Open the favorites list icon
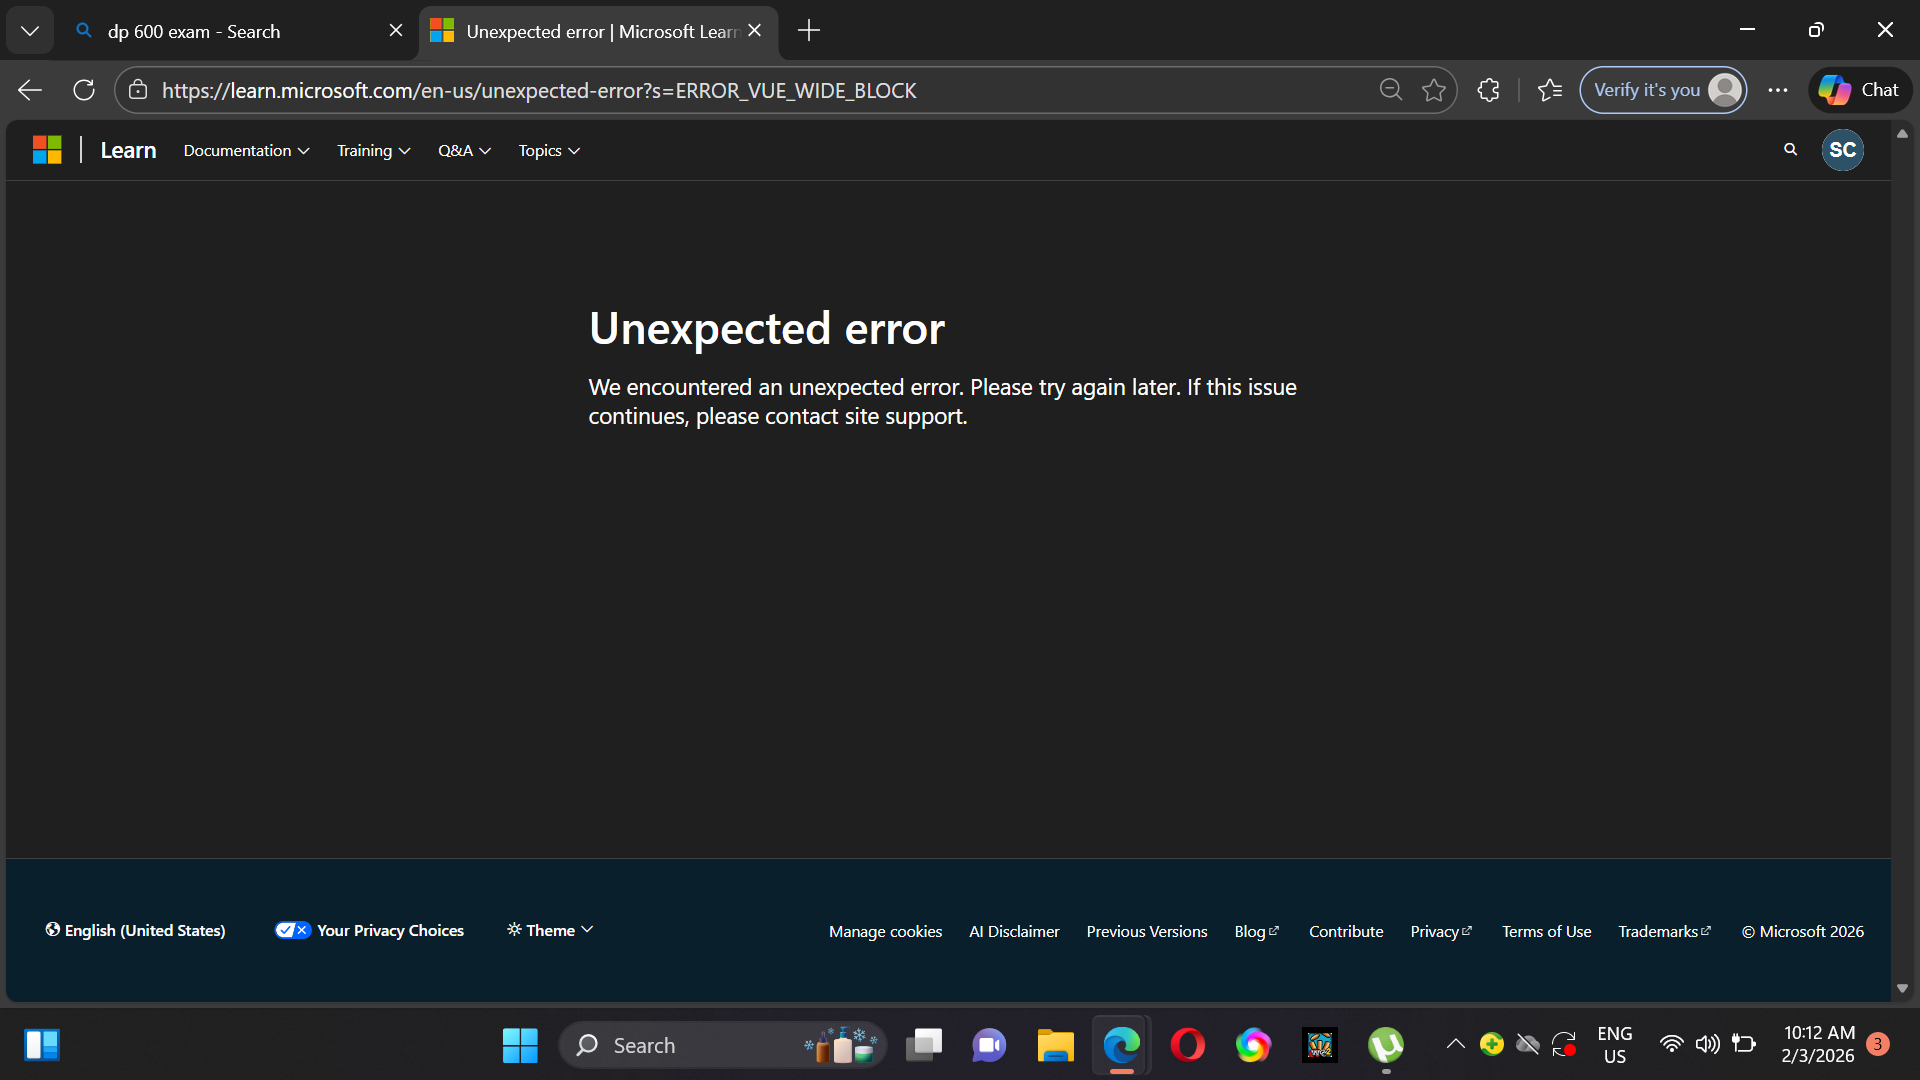The image size is (1920, 1080). click(x=1550, y=90)
